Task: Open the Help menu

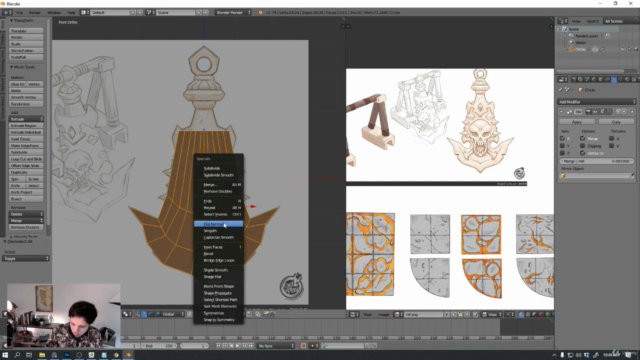Action: (x=71, y=13)
